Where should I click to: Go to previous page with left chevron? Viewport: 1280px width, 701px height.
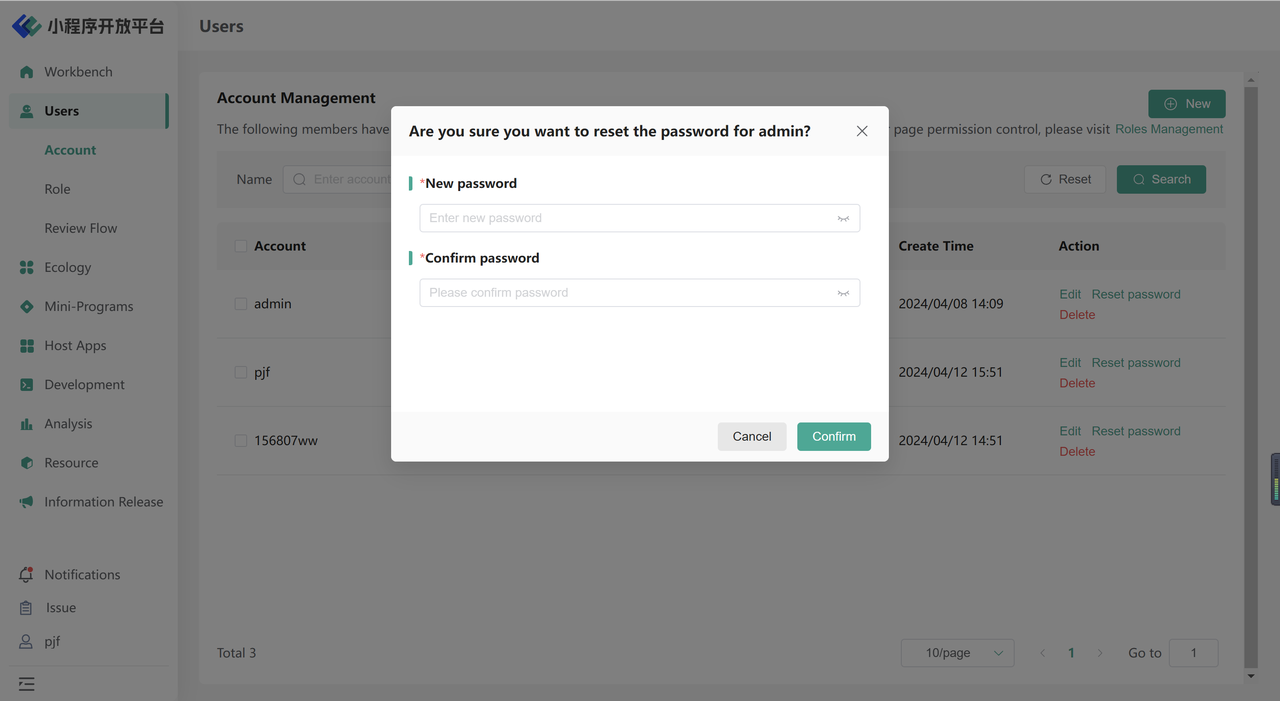(x=1042, y=653)
